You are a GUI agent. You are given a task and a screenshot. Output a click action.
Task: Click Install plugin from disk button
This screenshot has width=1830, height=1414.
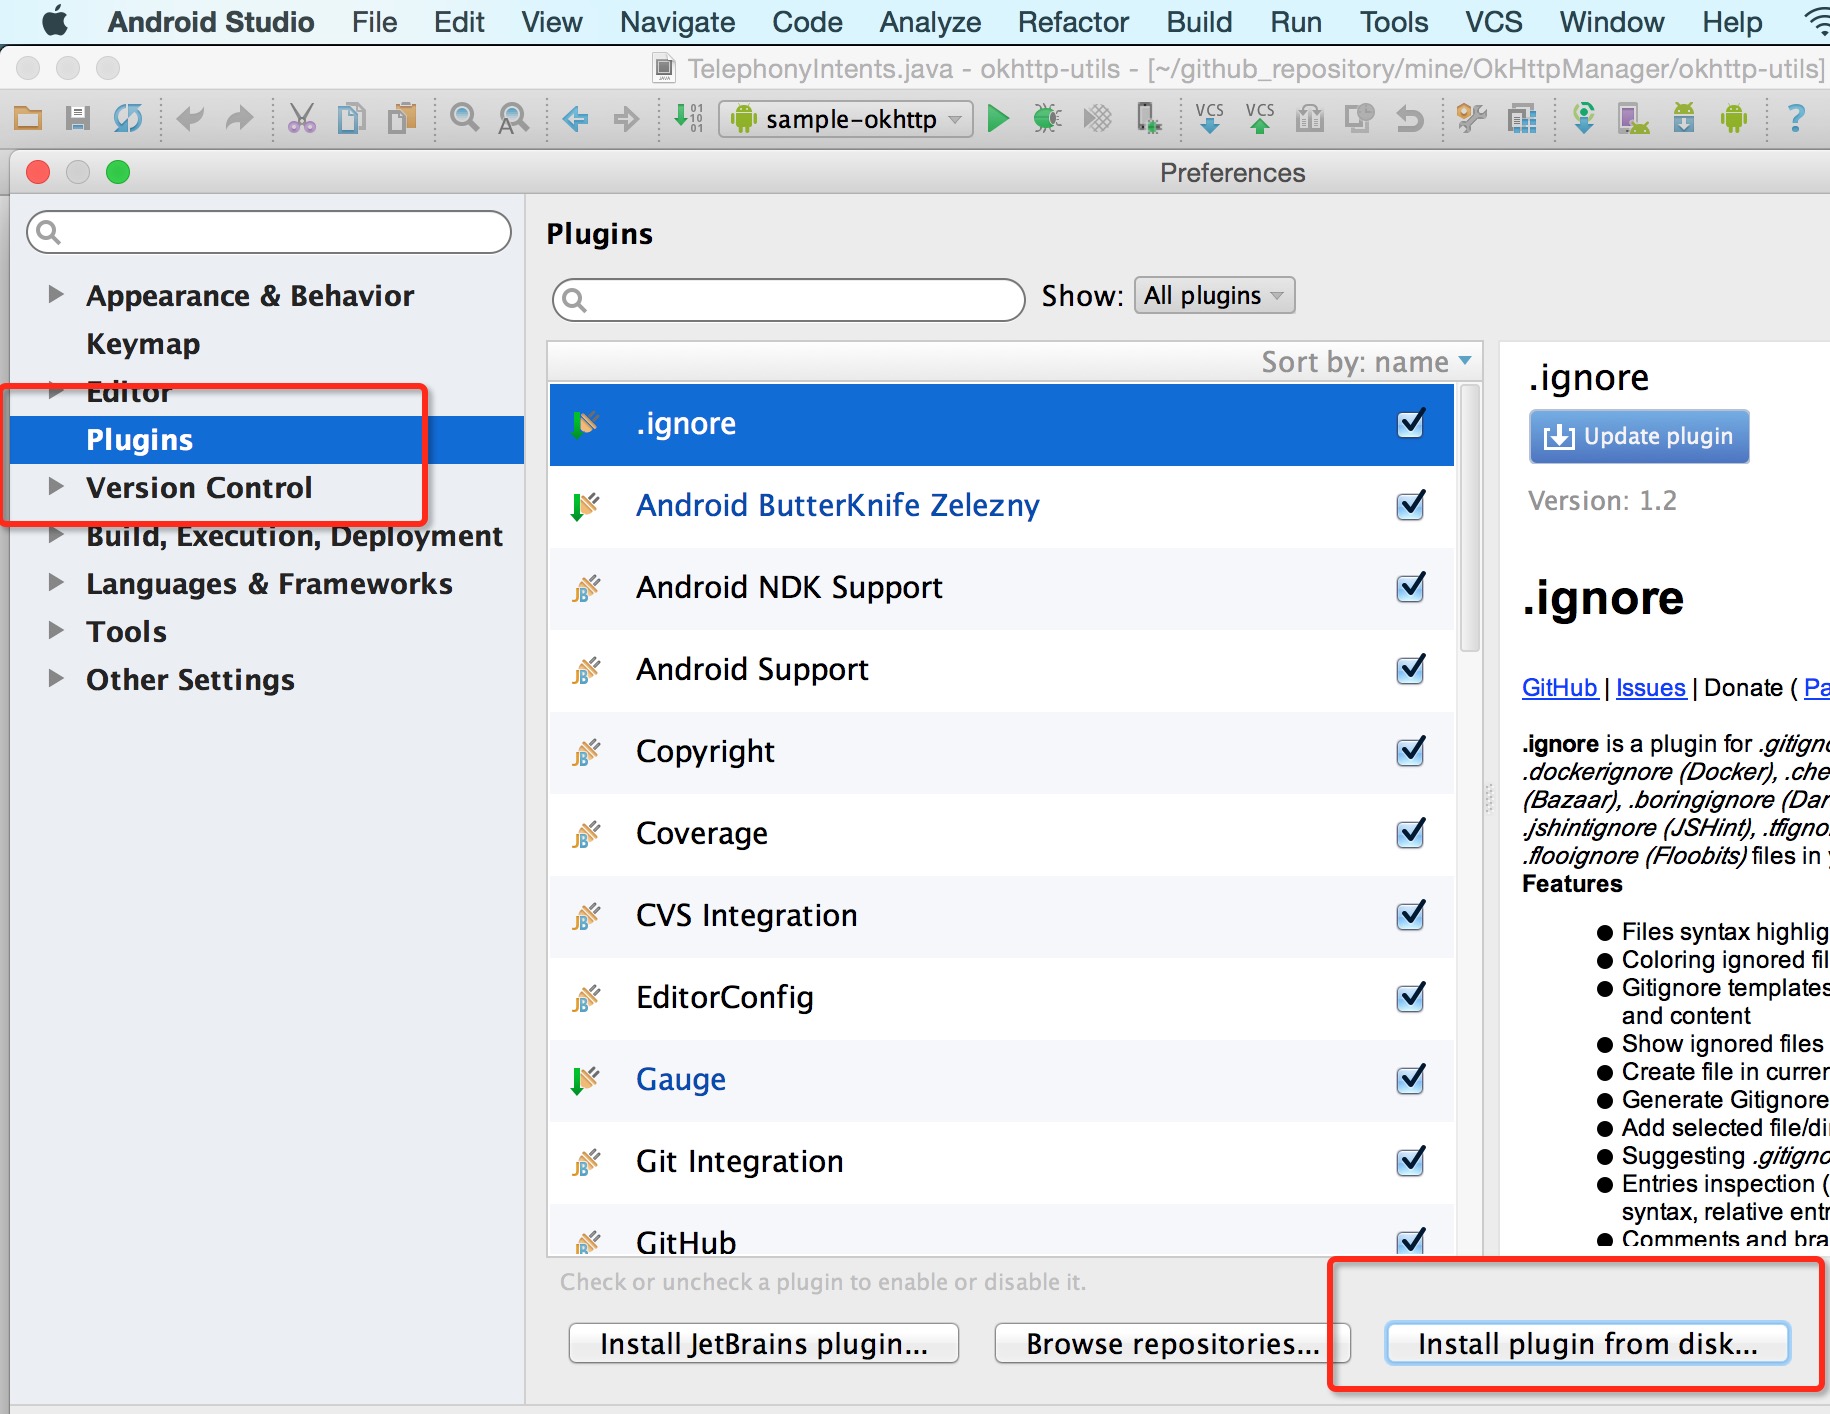point(1587,1343)
